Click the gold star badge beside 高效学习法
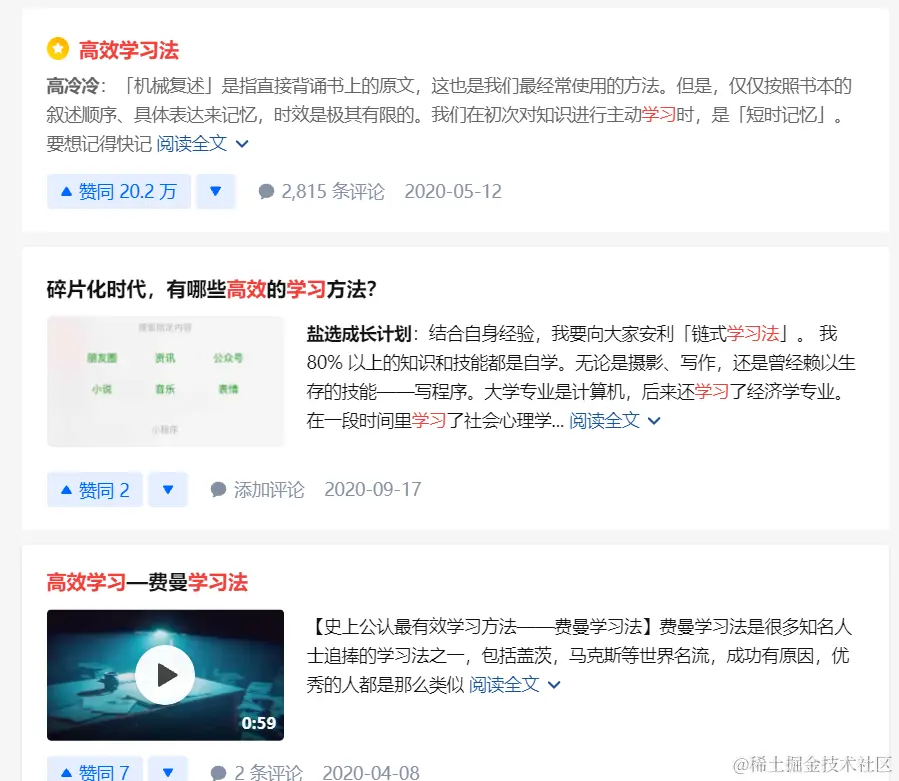The width and height of the screenshot is (899, 781). click(58, 49)
